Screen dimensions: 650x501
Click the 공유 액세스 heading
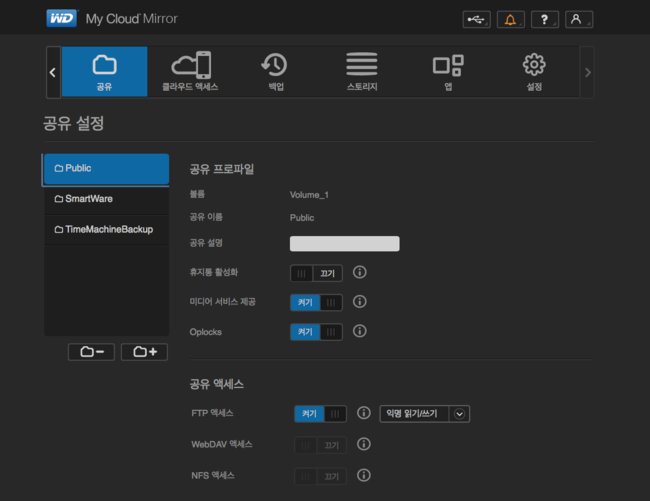click(x=217, y=384)
